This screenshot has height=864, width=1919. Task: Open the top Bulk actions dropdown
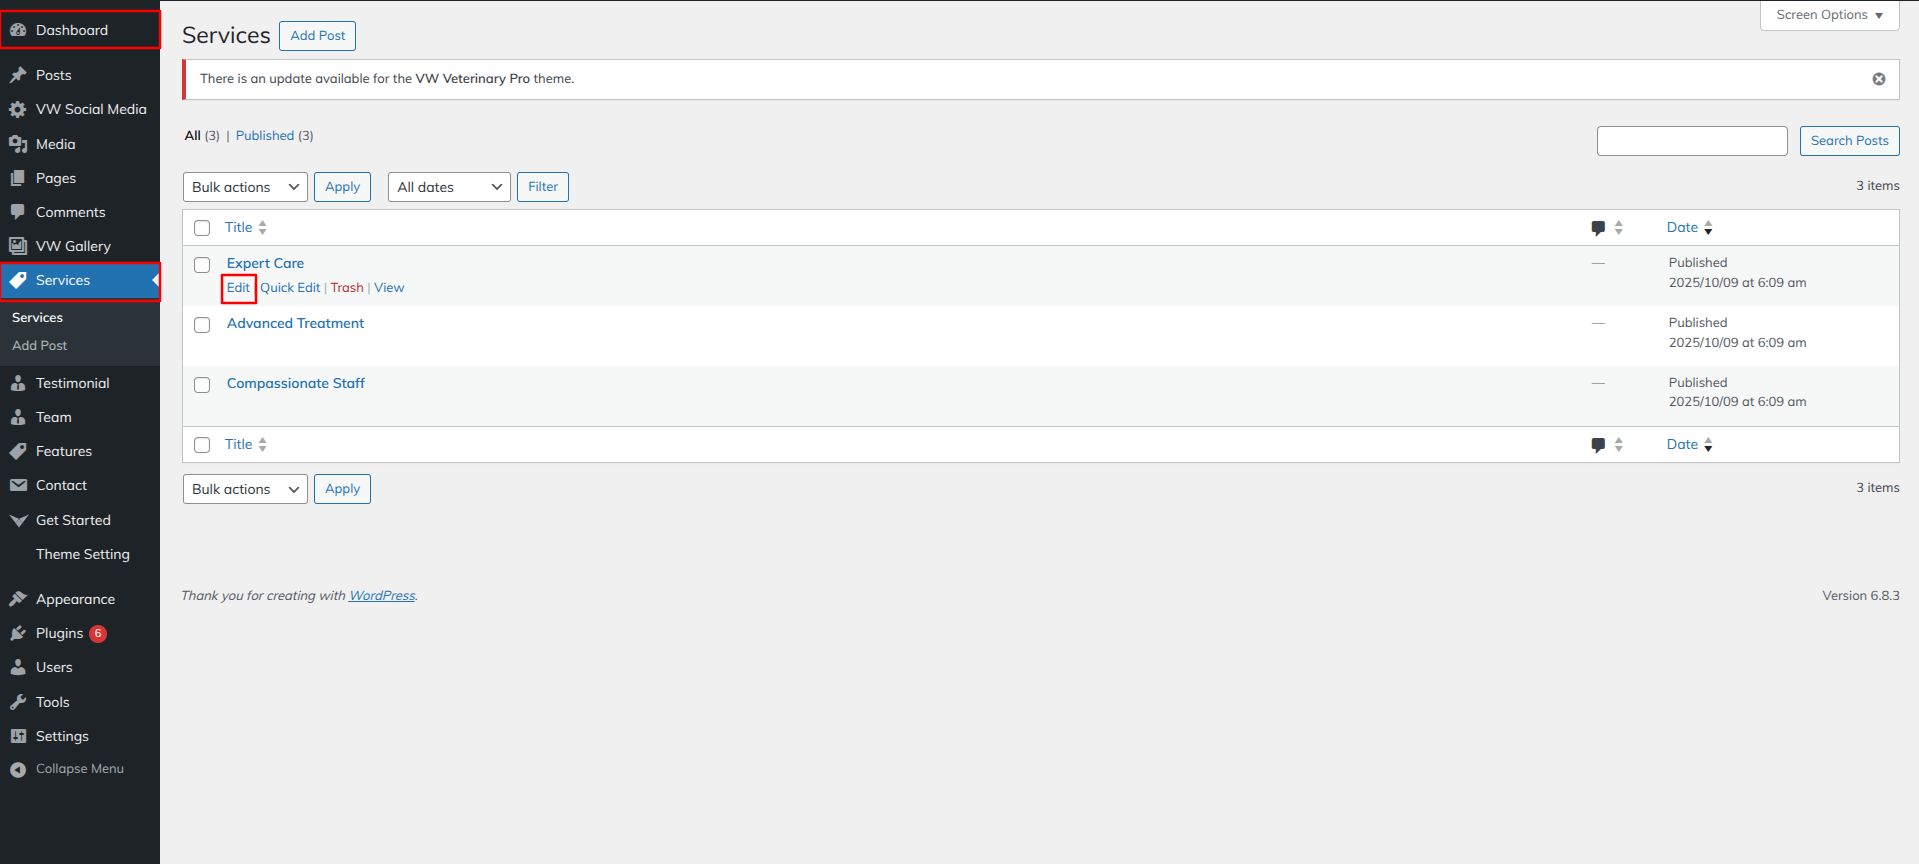tap(245, 187)
